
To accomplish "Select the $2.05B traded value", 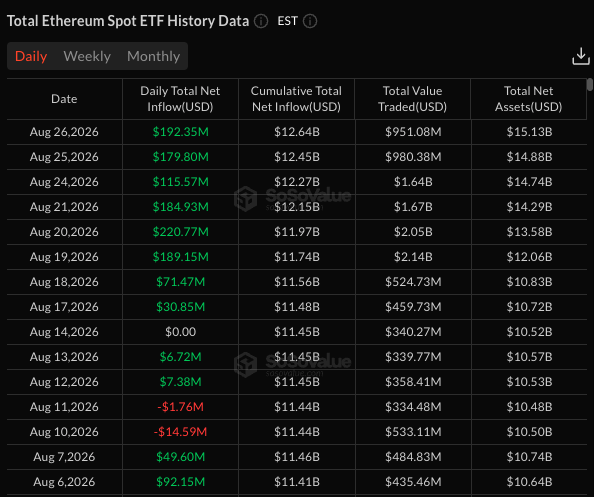I will coord(413,232).
